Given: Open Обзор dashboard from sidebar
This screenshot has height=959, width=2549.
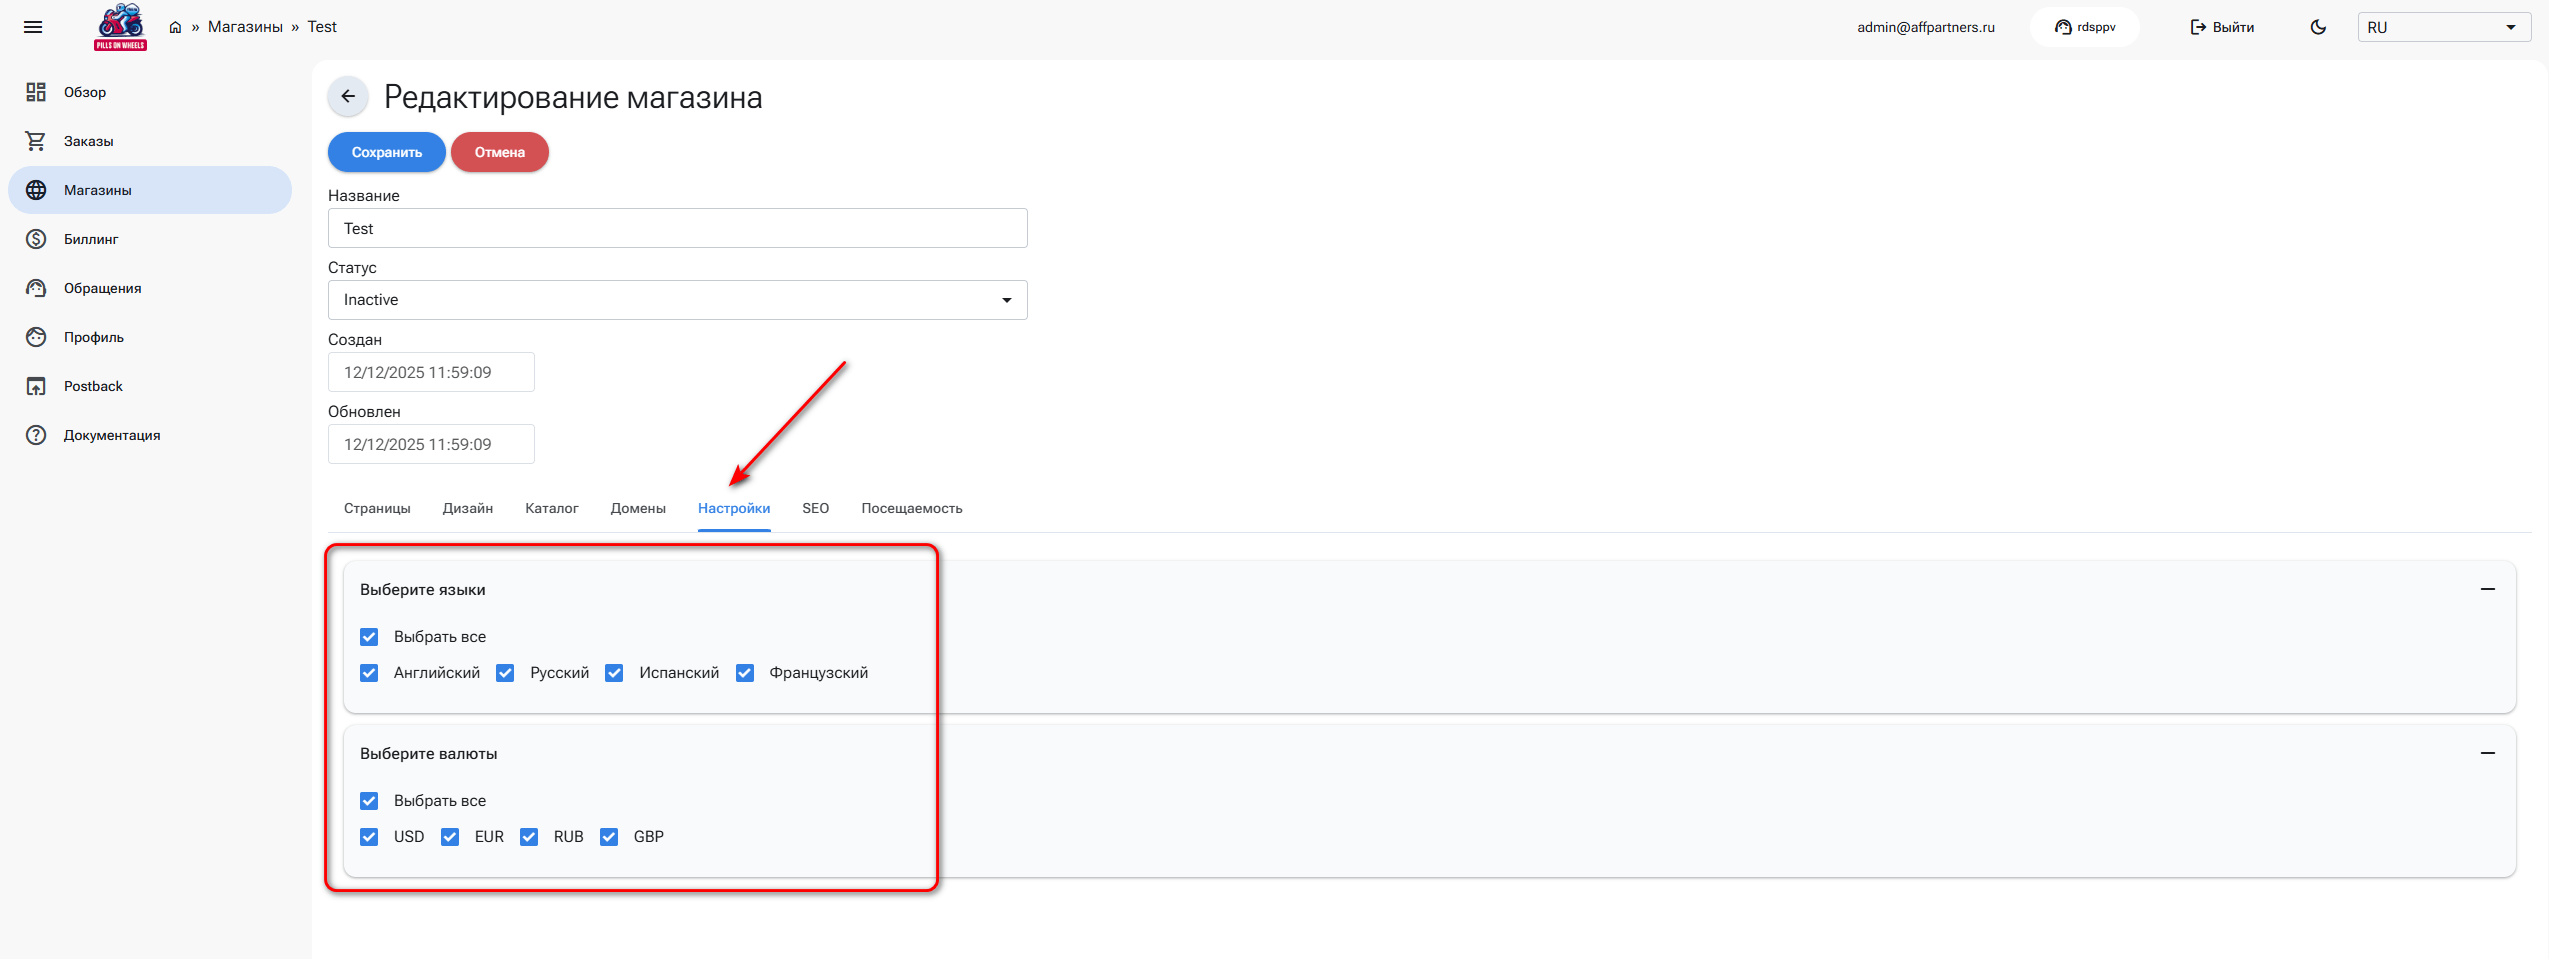Looking at the screenshot, I should click(x=85, y=92).
